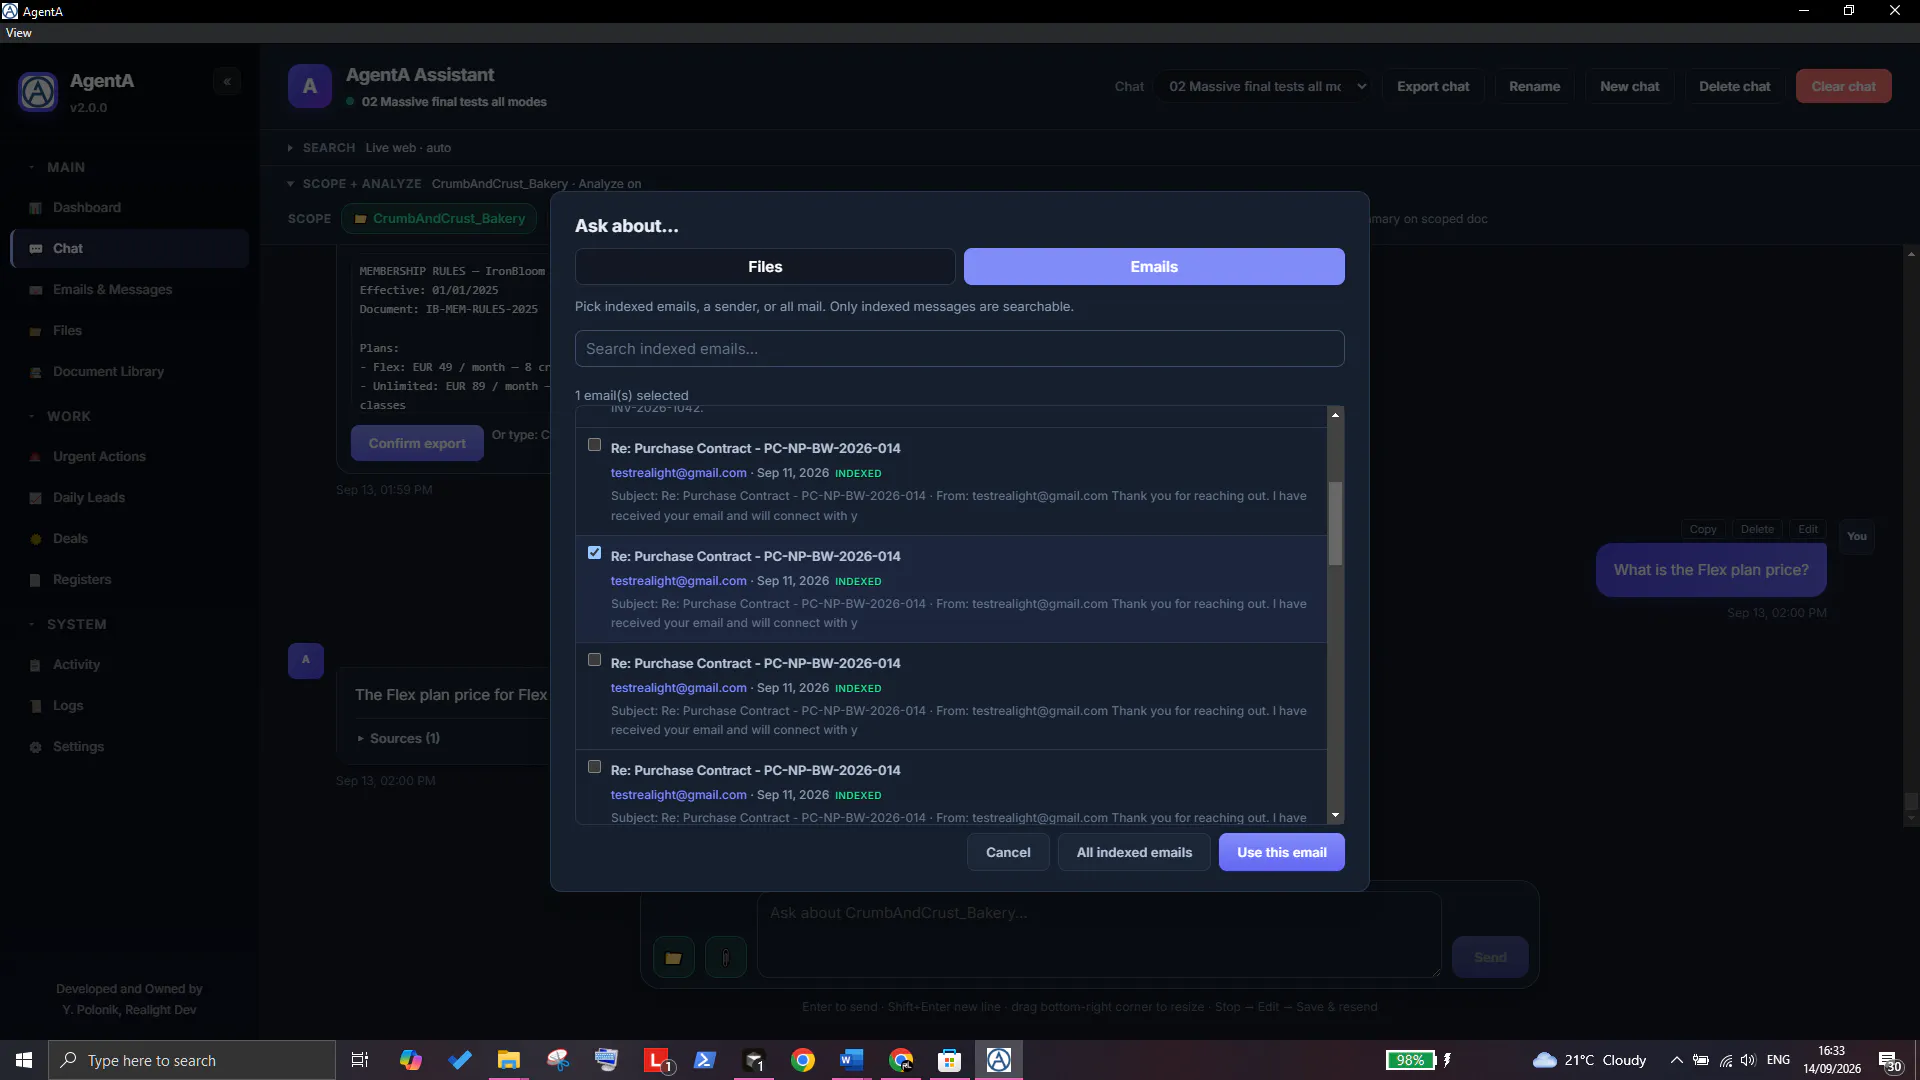Open File Explorer from the taskbar
Viewport: 1920px width, 1080px height.
coord(509,1060)
